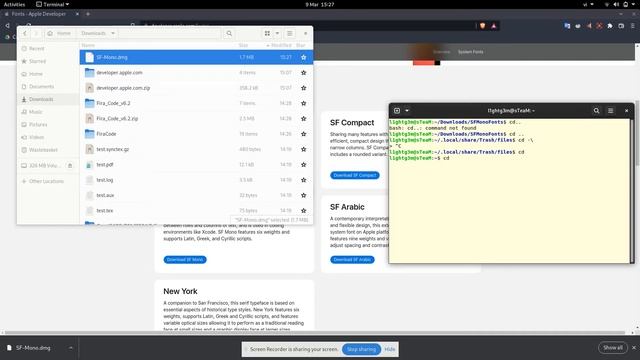Screen dimensions: 640x360
Task: Select developer.apple.com folder
Action: coord(196,73)
